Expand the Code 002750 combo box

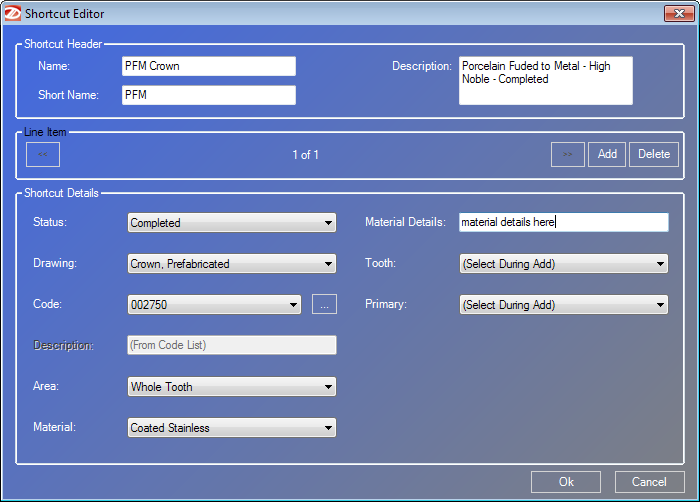coord(214,305)
